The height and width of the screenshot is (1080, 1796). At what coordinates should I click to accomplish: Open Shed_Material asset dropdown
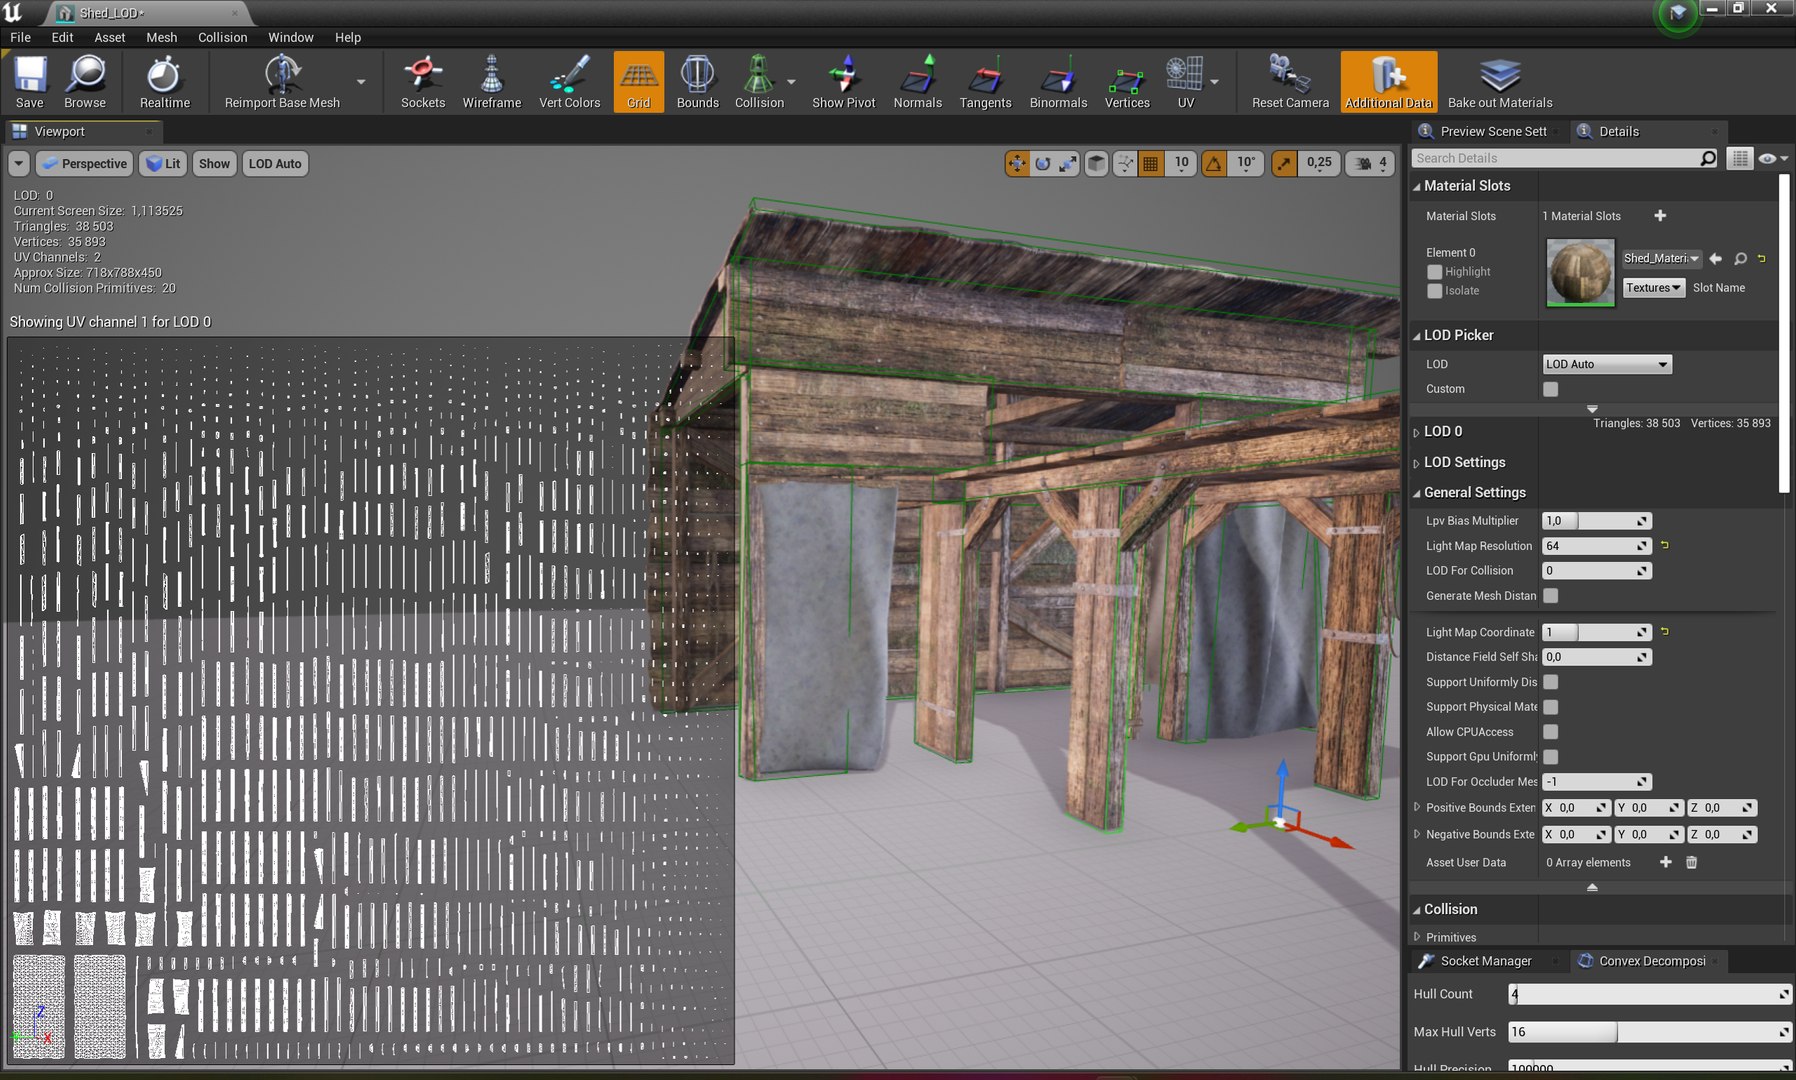pyautogui.click(x=1661, y=258)
